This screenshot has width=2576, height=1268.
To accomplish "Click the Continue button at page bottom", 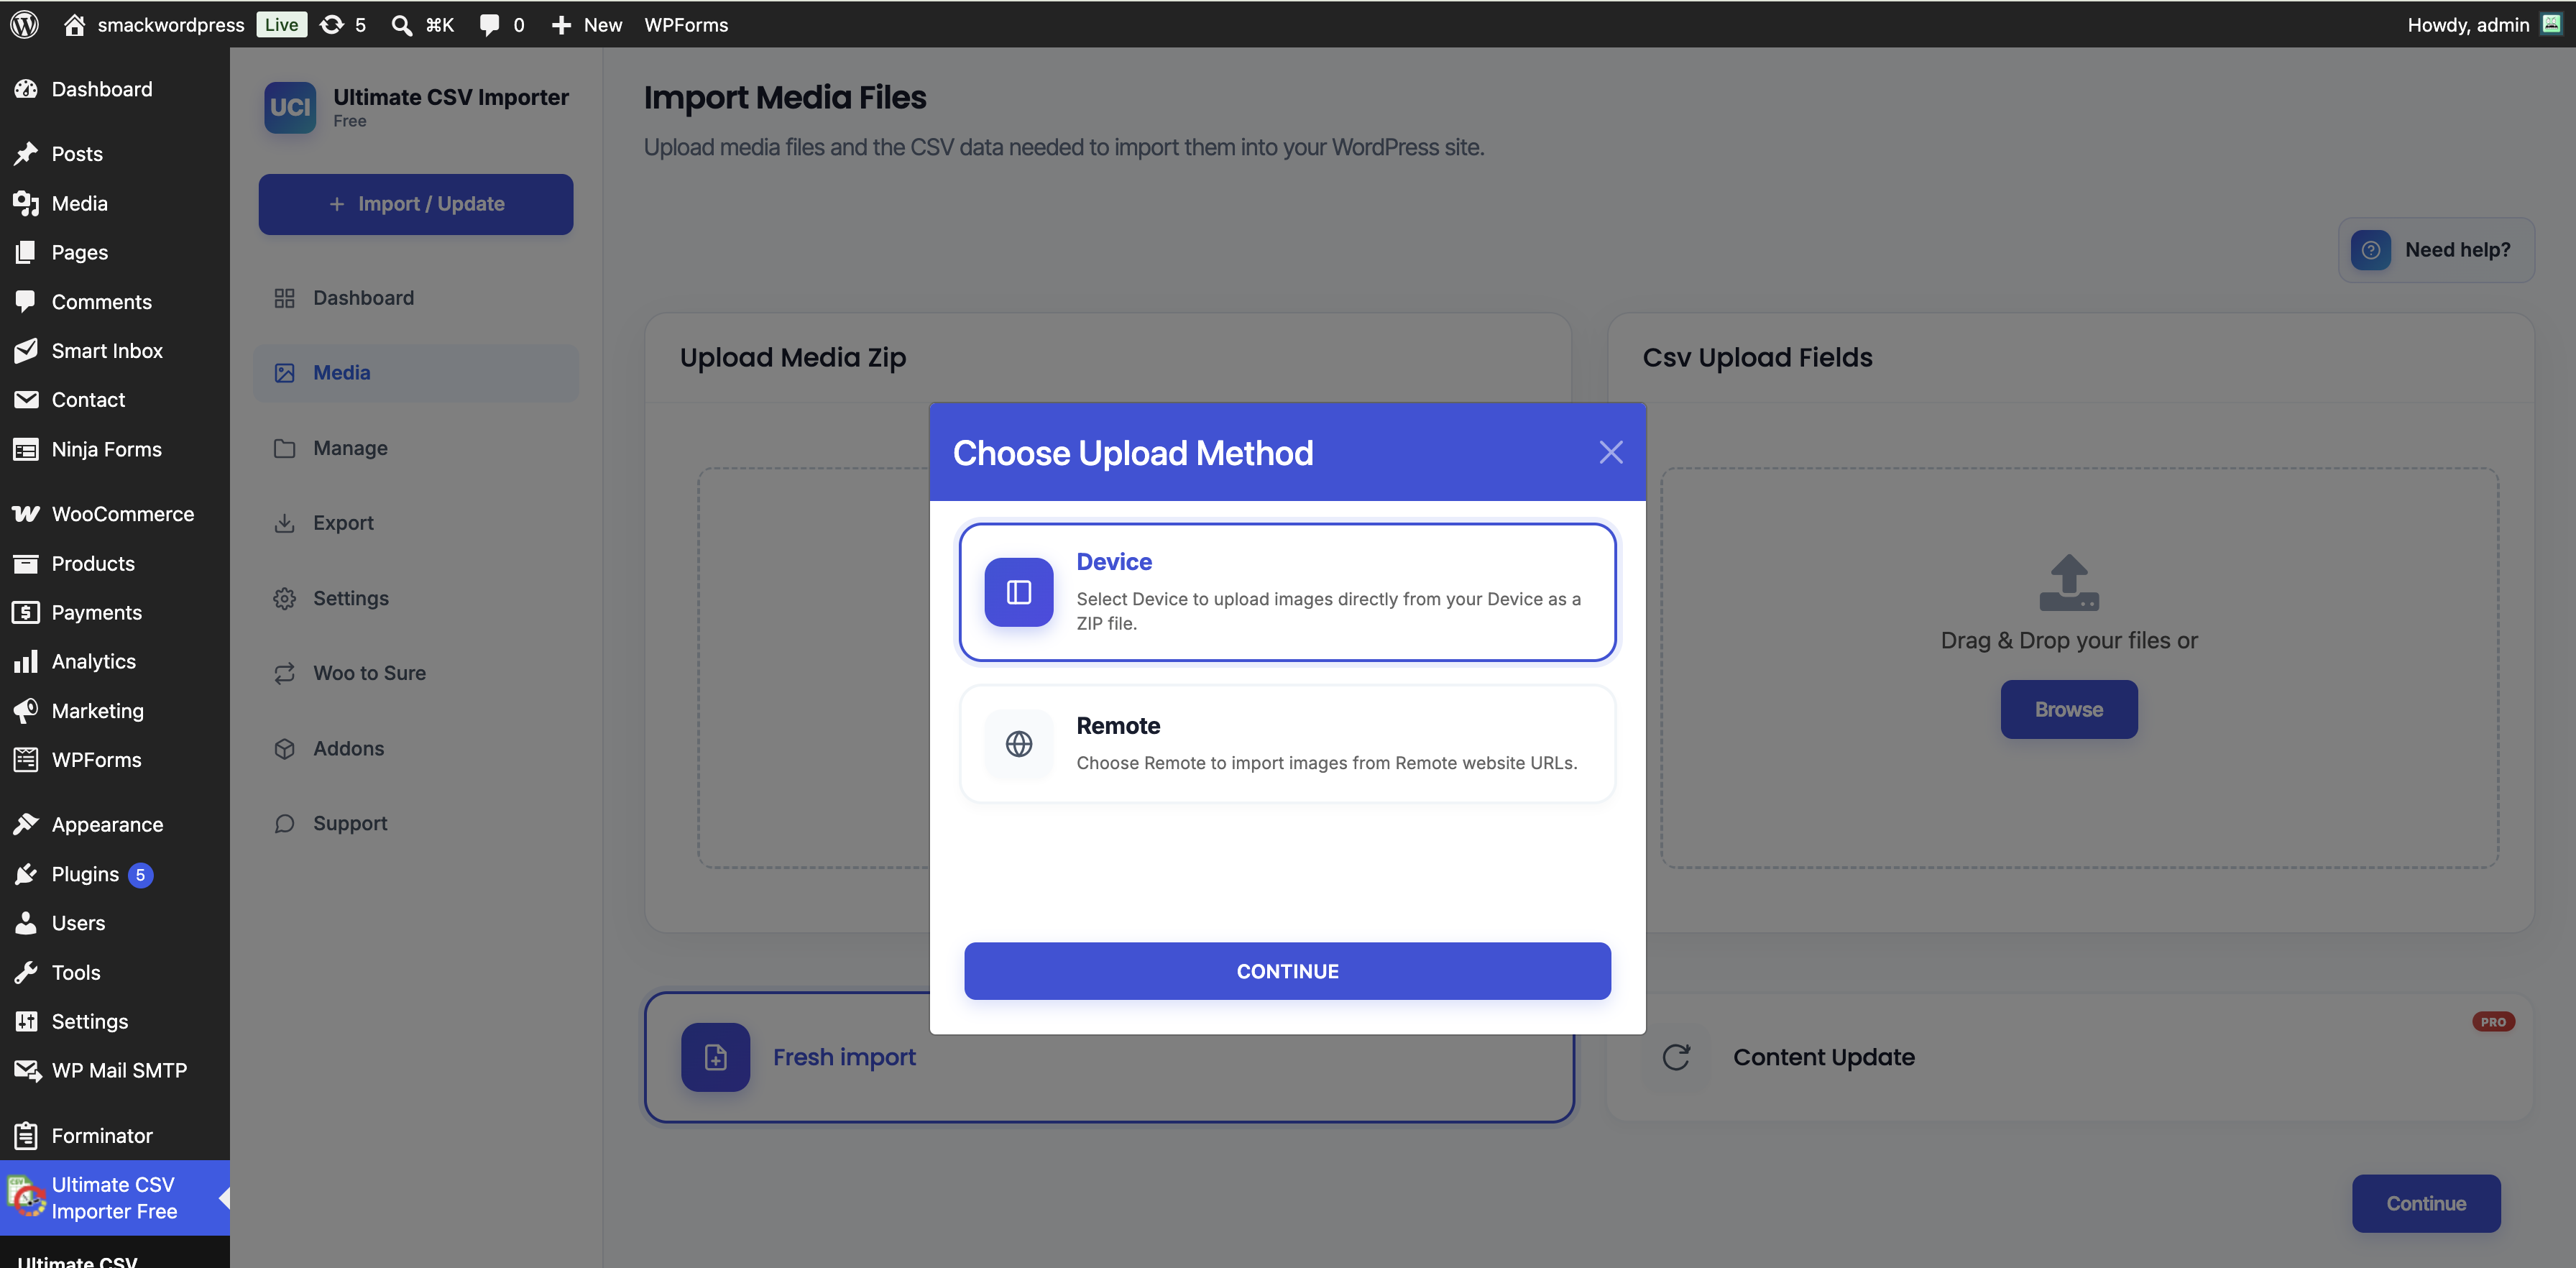I will click(2426, 1203).
